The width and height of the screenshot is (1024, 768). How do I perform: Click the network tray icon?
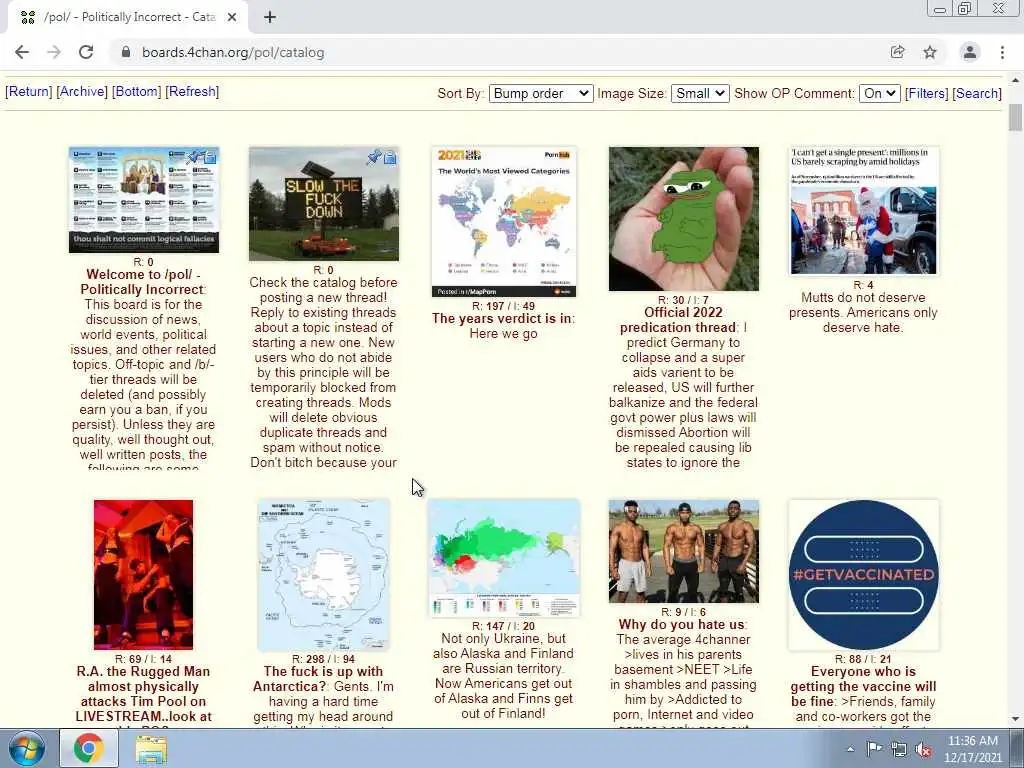pyautogui.click(x=899, y=750)
